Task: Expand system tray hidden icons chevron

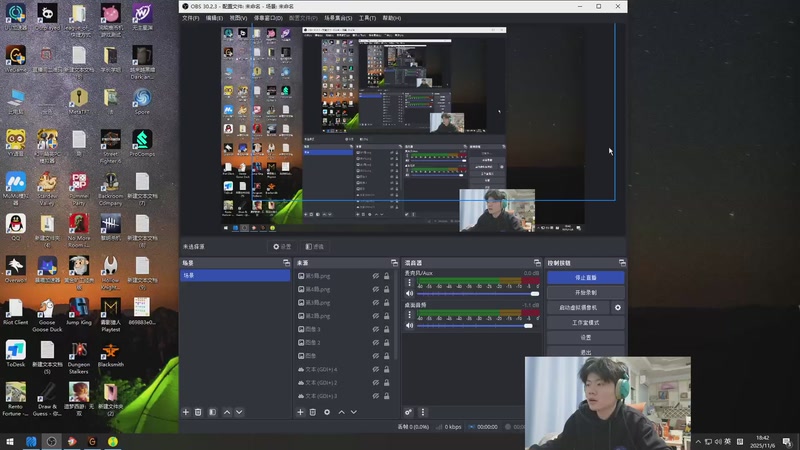Action: pyautogui.click(x=698, y=442)
